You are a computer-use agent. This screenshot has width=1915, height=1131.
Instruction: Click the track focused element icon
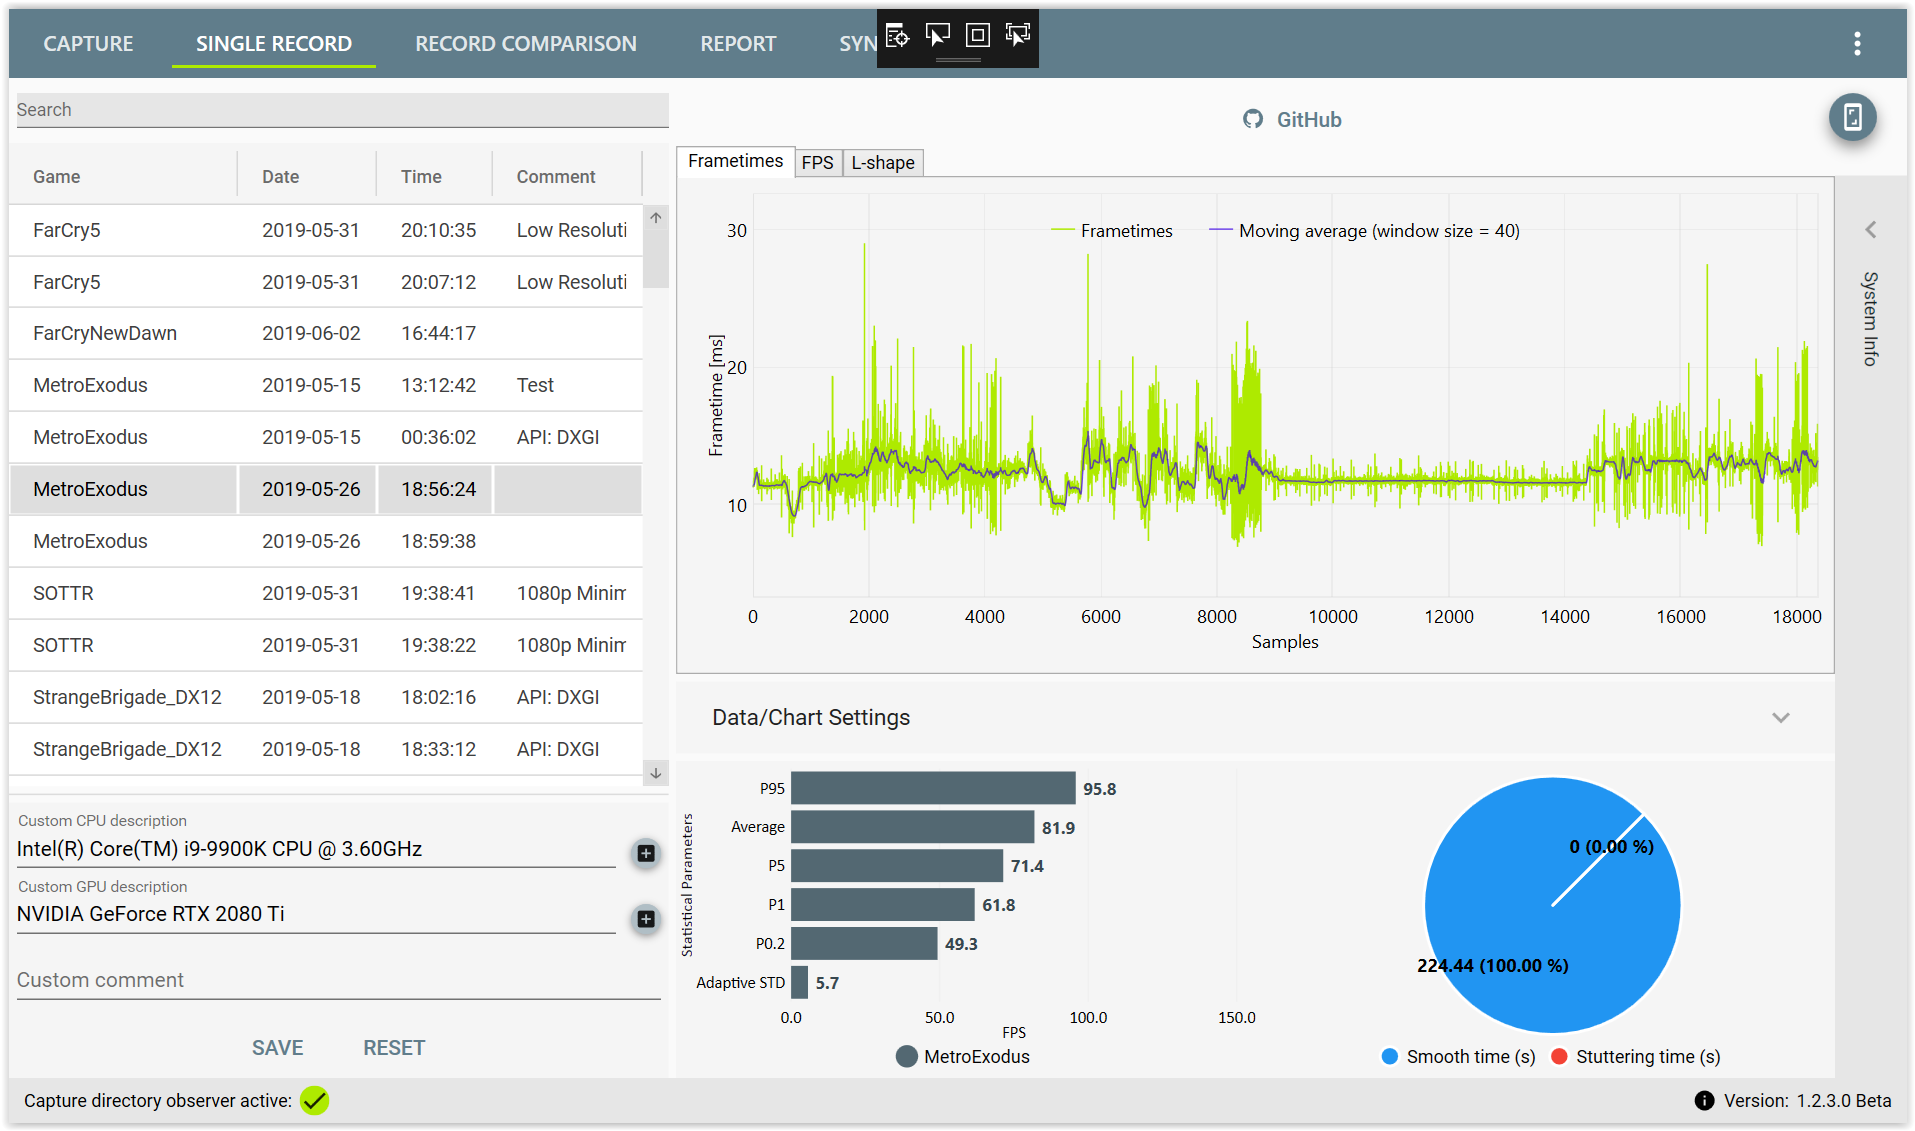point(1017,36)
